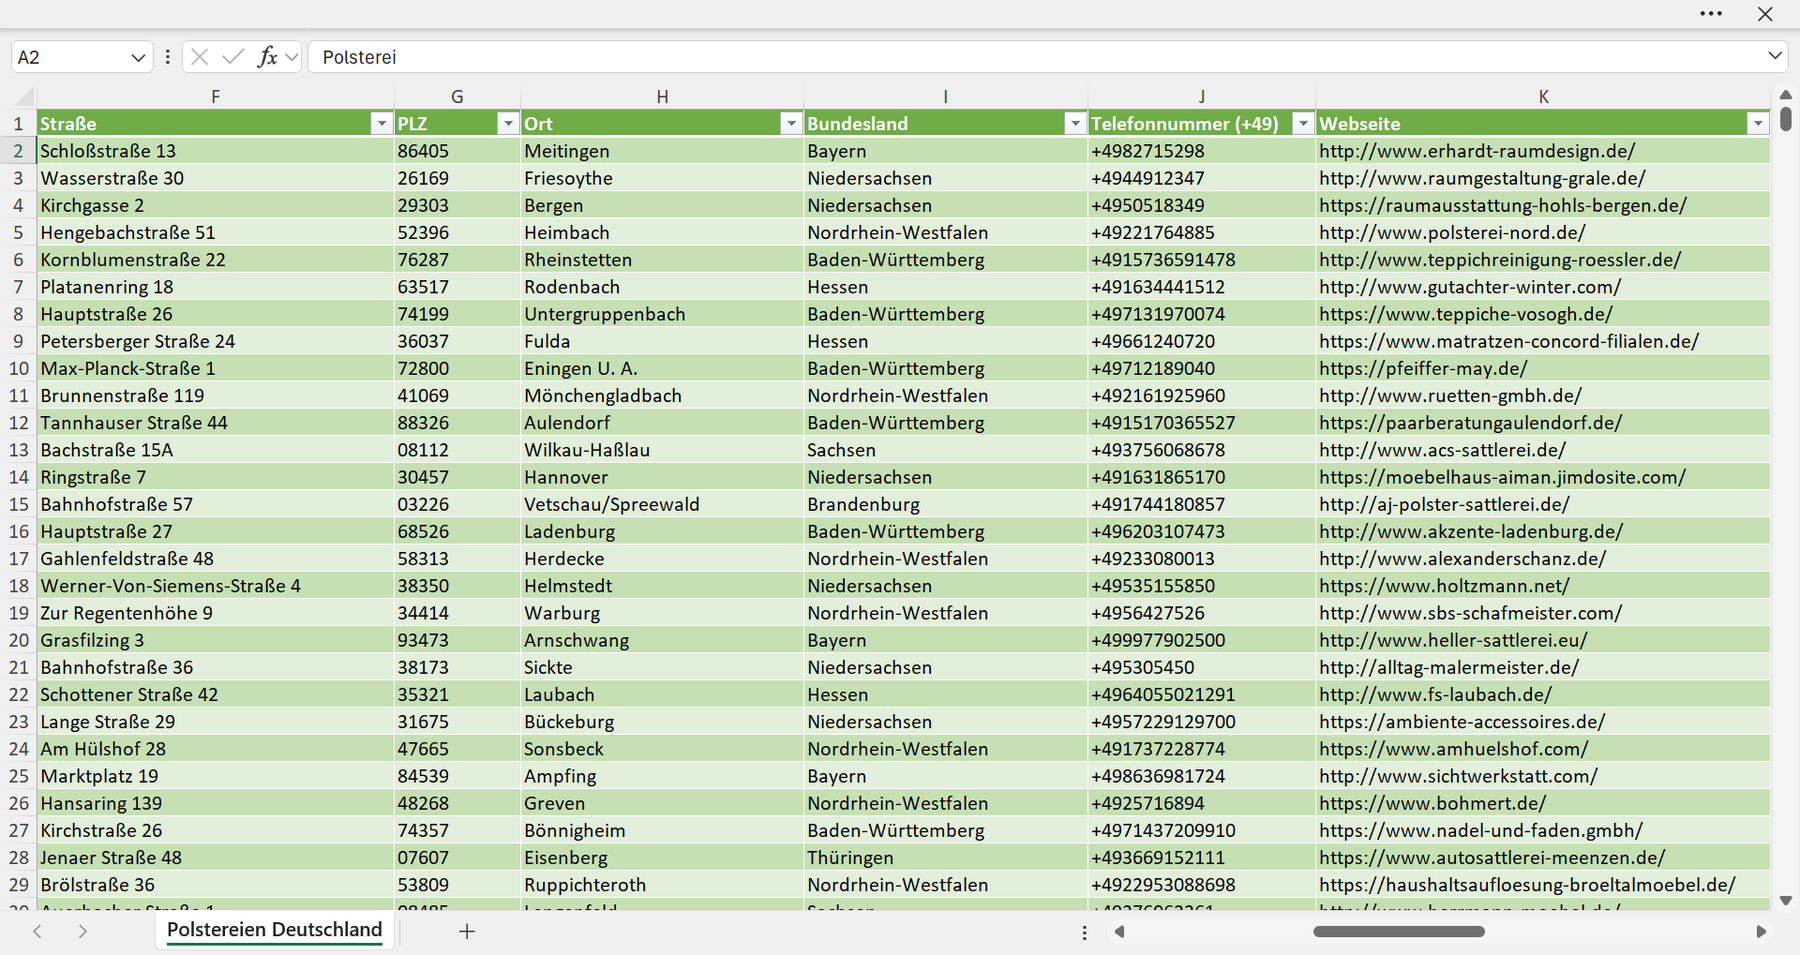1800x955 pixels.
Task: Select cell Werner-Von-Siemens-Straße 4
Action: [215, 586]
